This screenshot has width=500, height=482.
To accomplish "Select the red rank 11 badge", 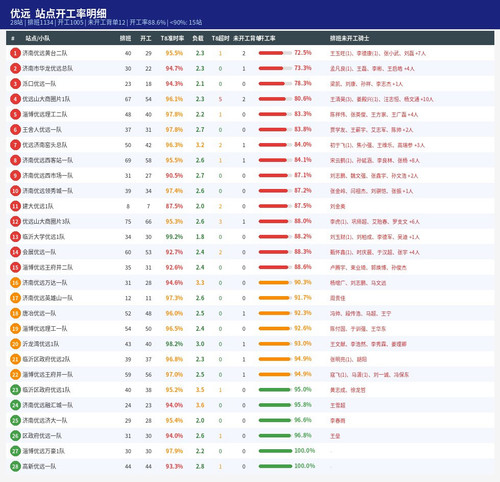I will click(x=15, y=206).
